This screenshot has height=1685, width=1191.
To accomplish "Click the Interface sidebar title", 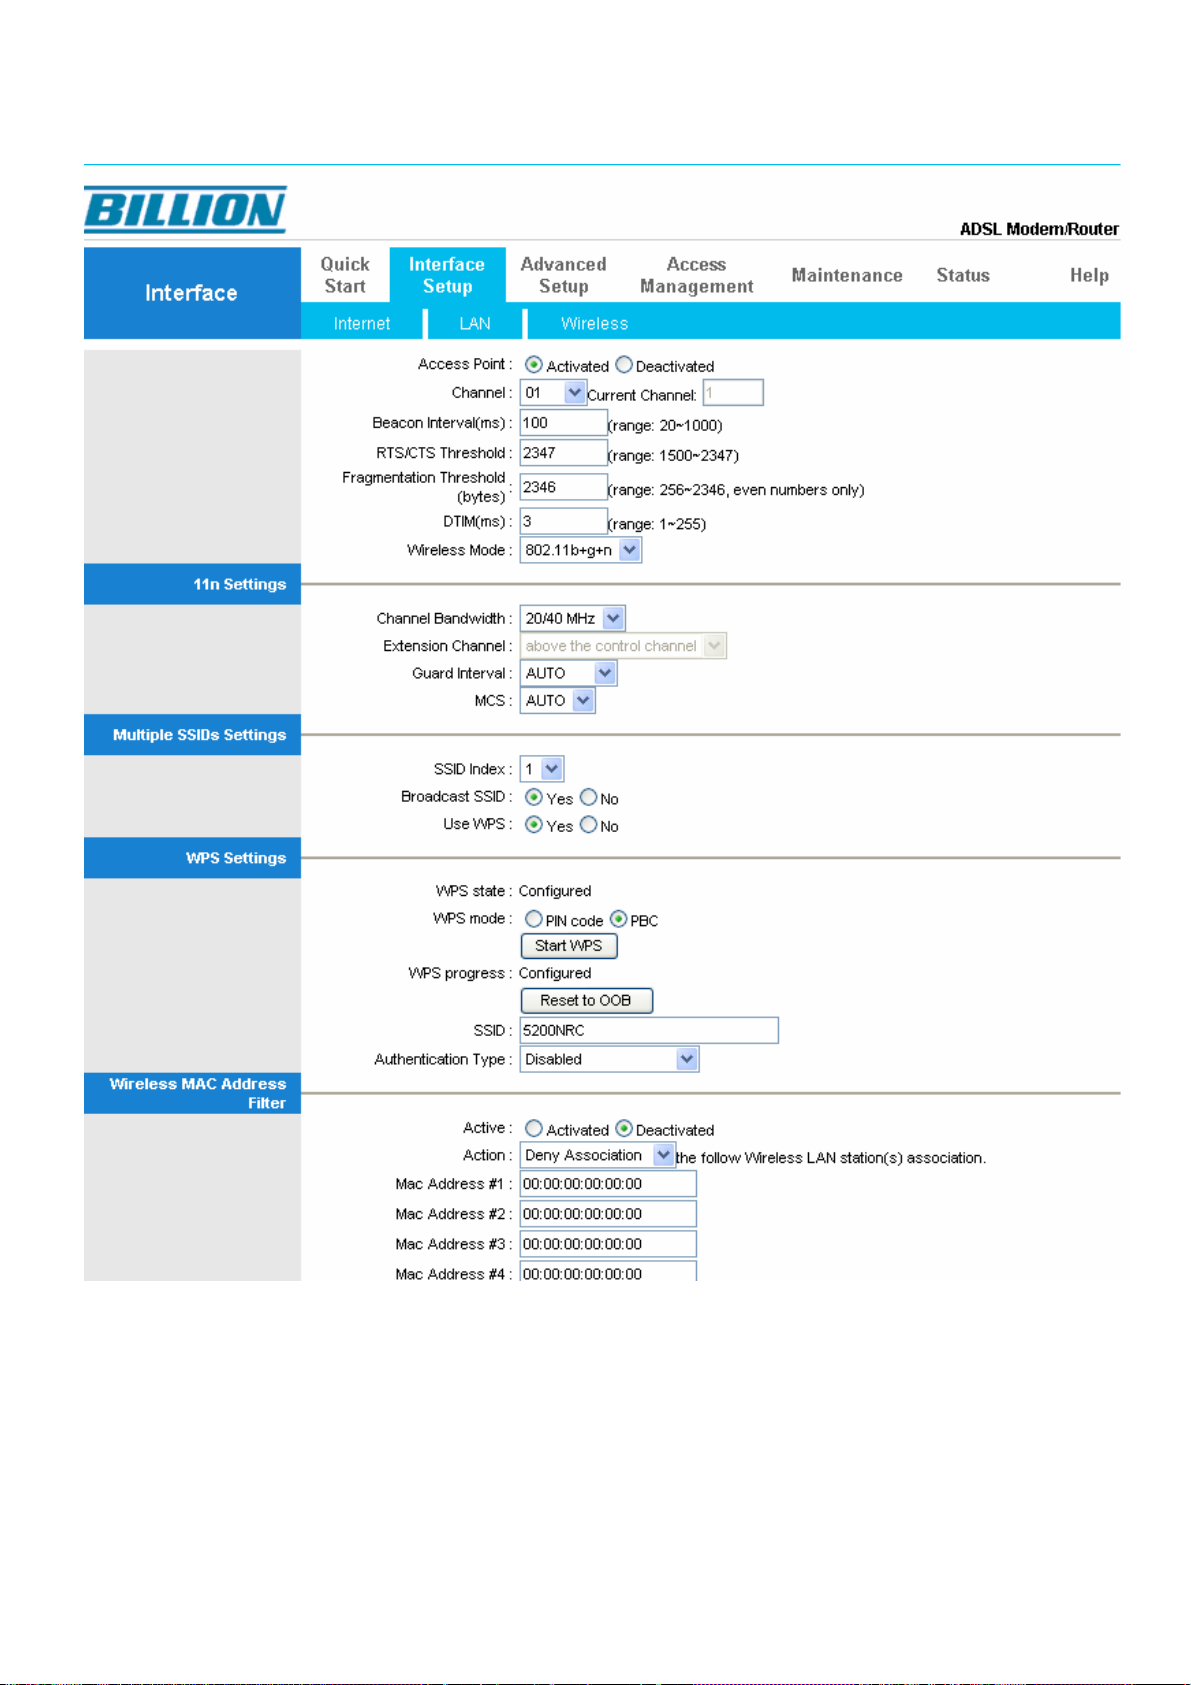I will point(191,293).
